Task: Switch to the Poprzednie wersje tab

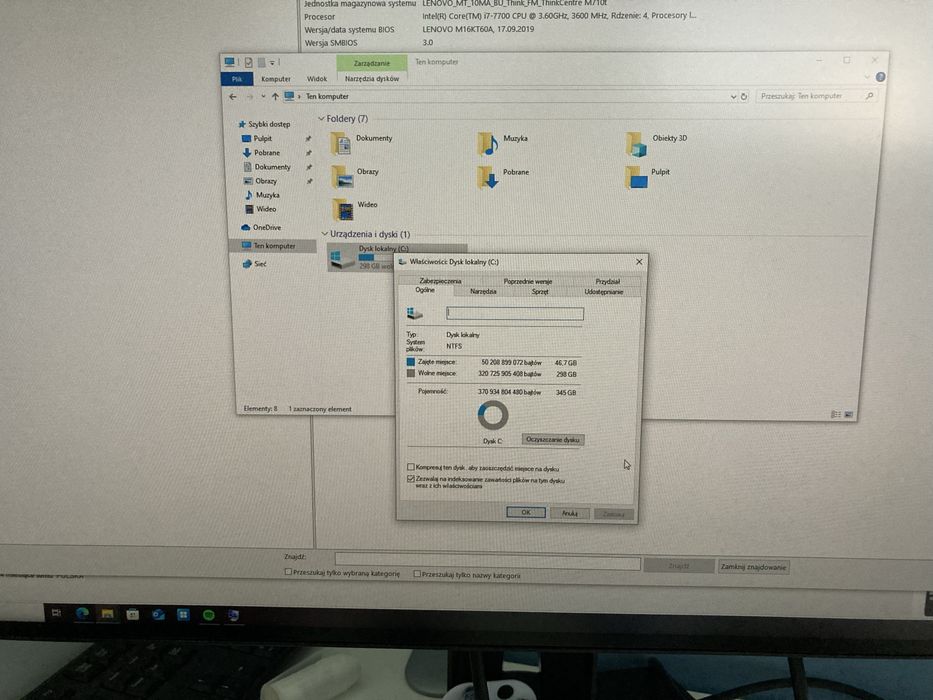Action: [528, 282]
